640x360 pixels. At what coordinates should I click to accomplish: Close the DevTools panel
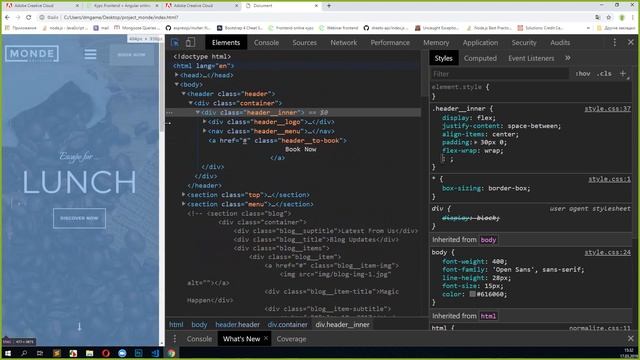click(x=631, y=42)
